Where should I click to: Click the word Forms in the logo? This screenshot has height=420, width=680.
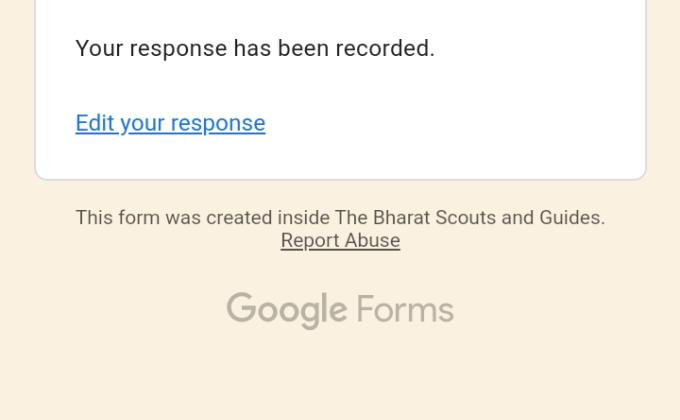click(404, 310)
